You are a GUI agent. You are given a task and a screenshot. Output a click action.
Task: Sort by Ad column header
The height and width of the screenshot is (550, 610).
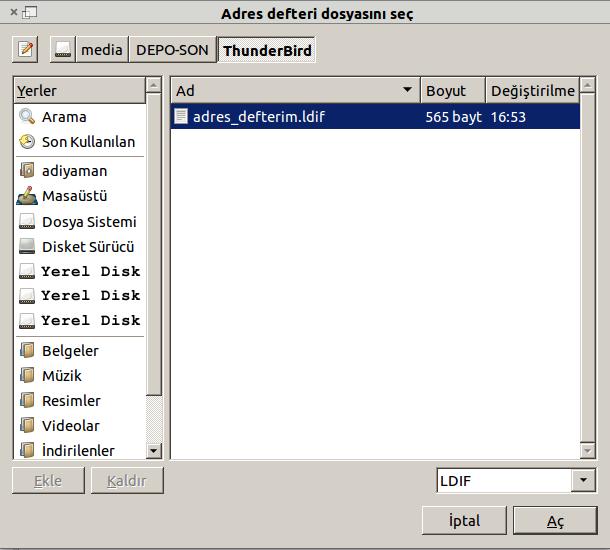(296, 90)
